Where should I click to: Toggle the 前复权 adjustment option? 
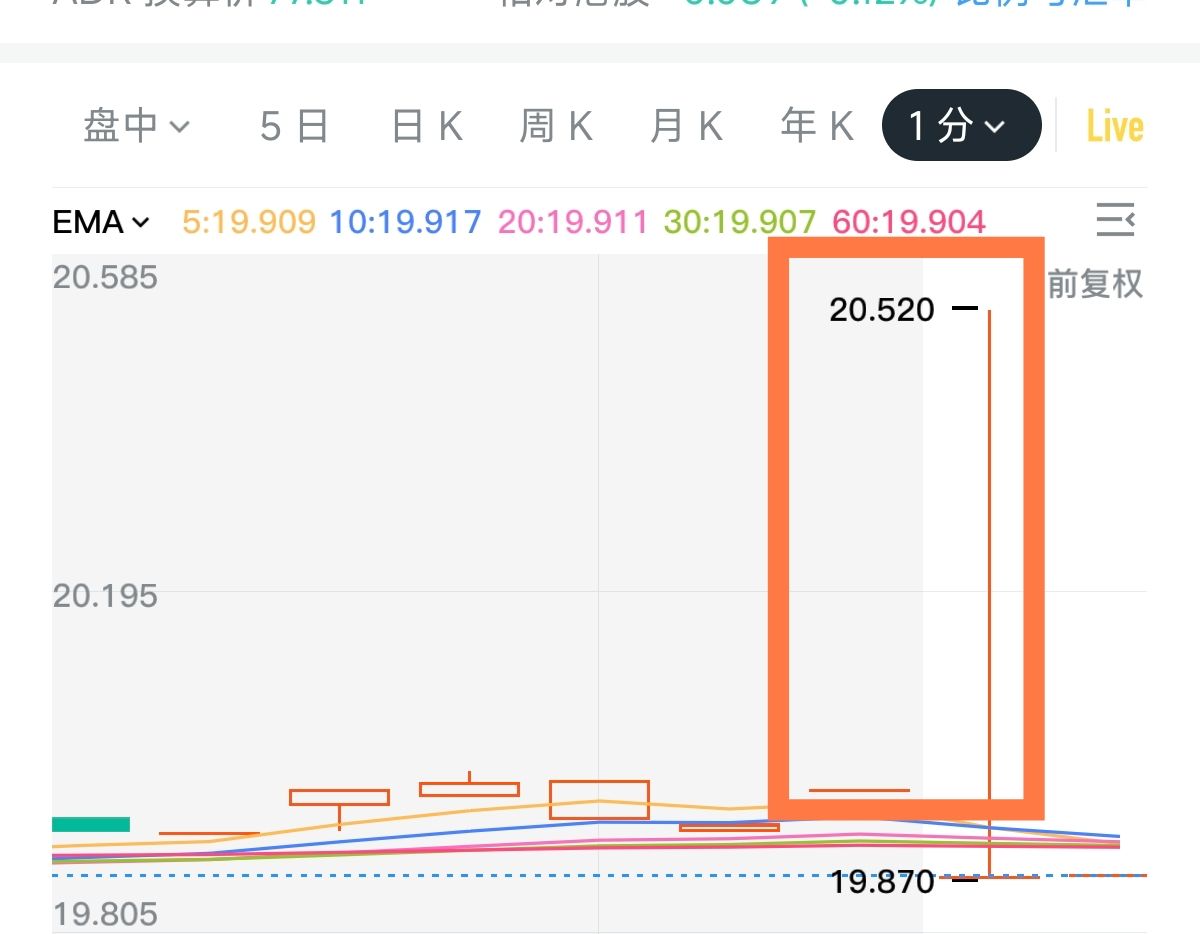click(x=1094, y=285)
